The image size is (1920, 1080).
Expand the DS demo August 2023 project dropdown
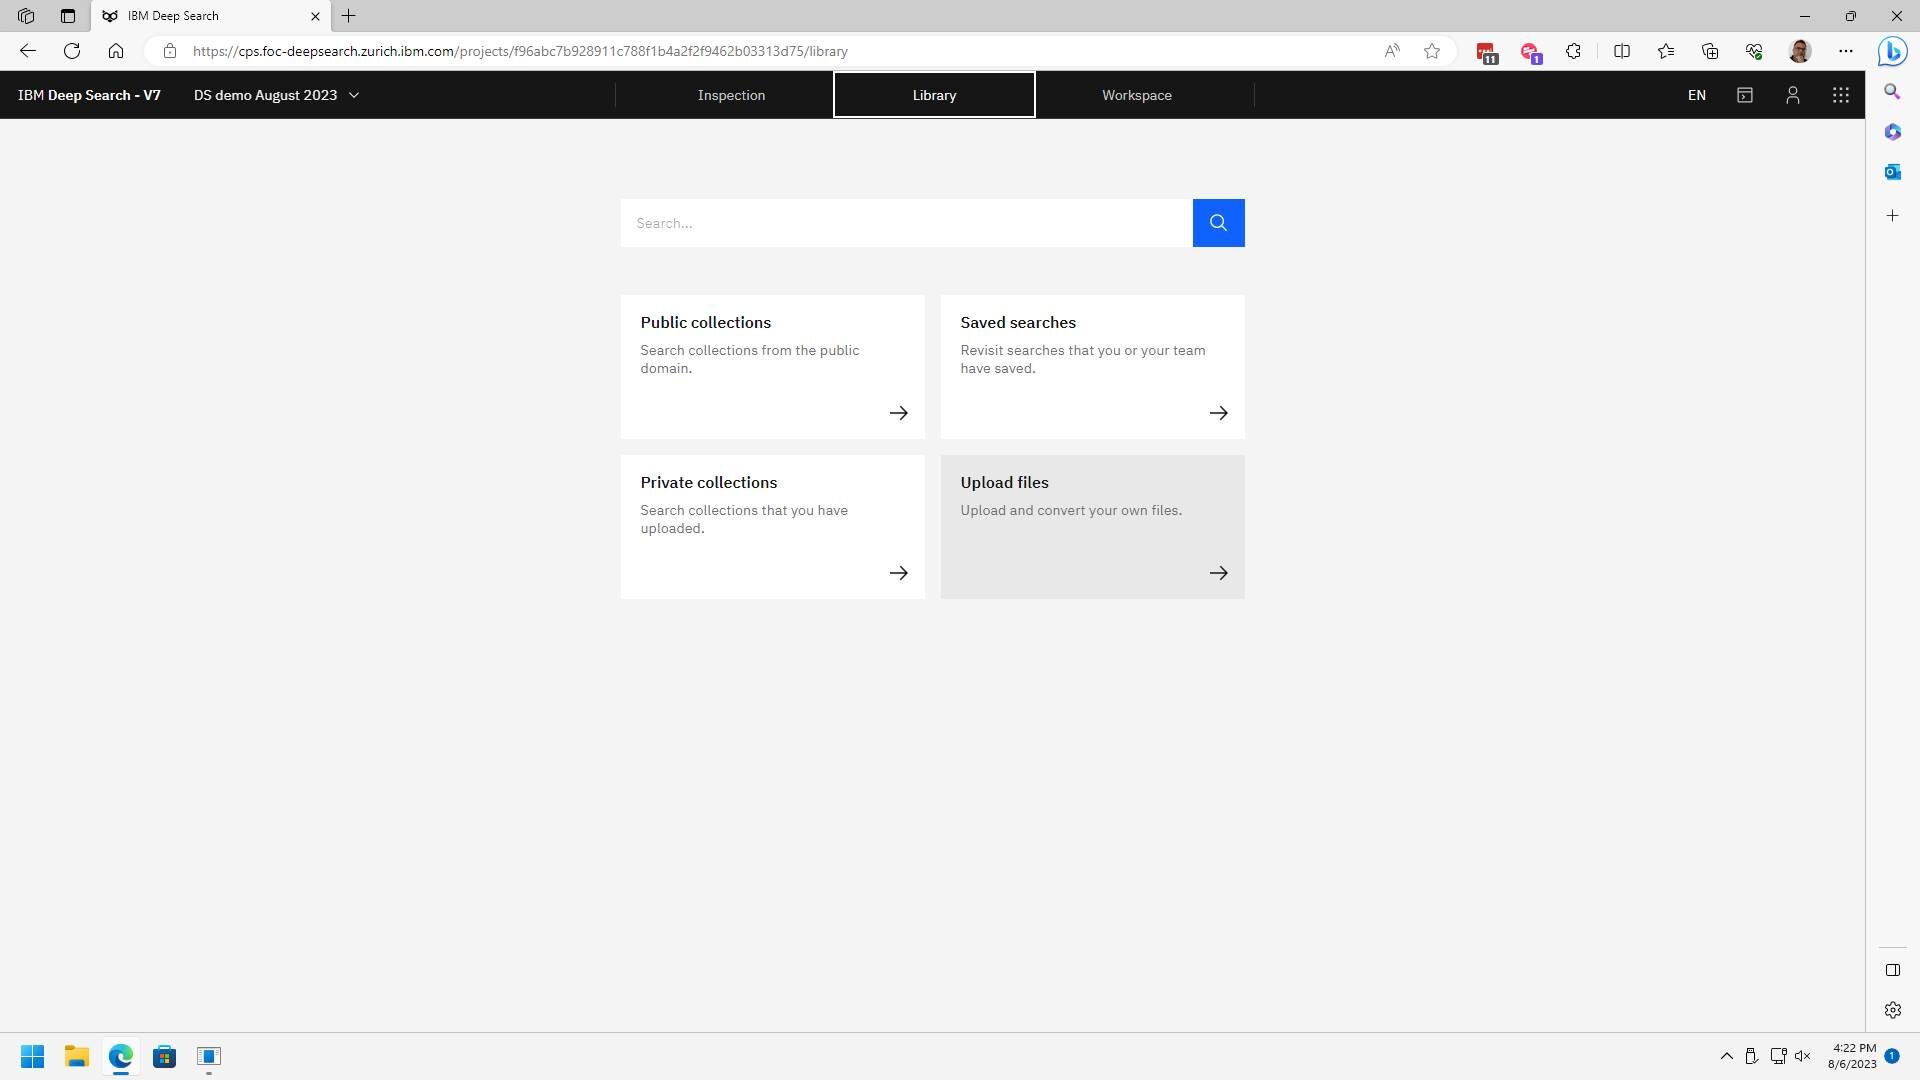[276, 95]
